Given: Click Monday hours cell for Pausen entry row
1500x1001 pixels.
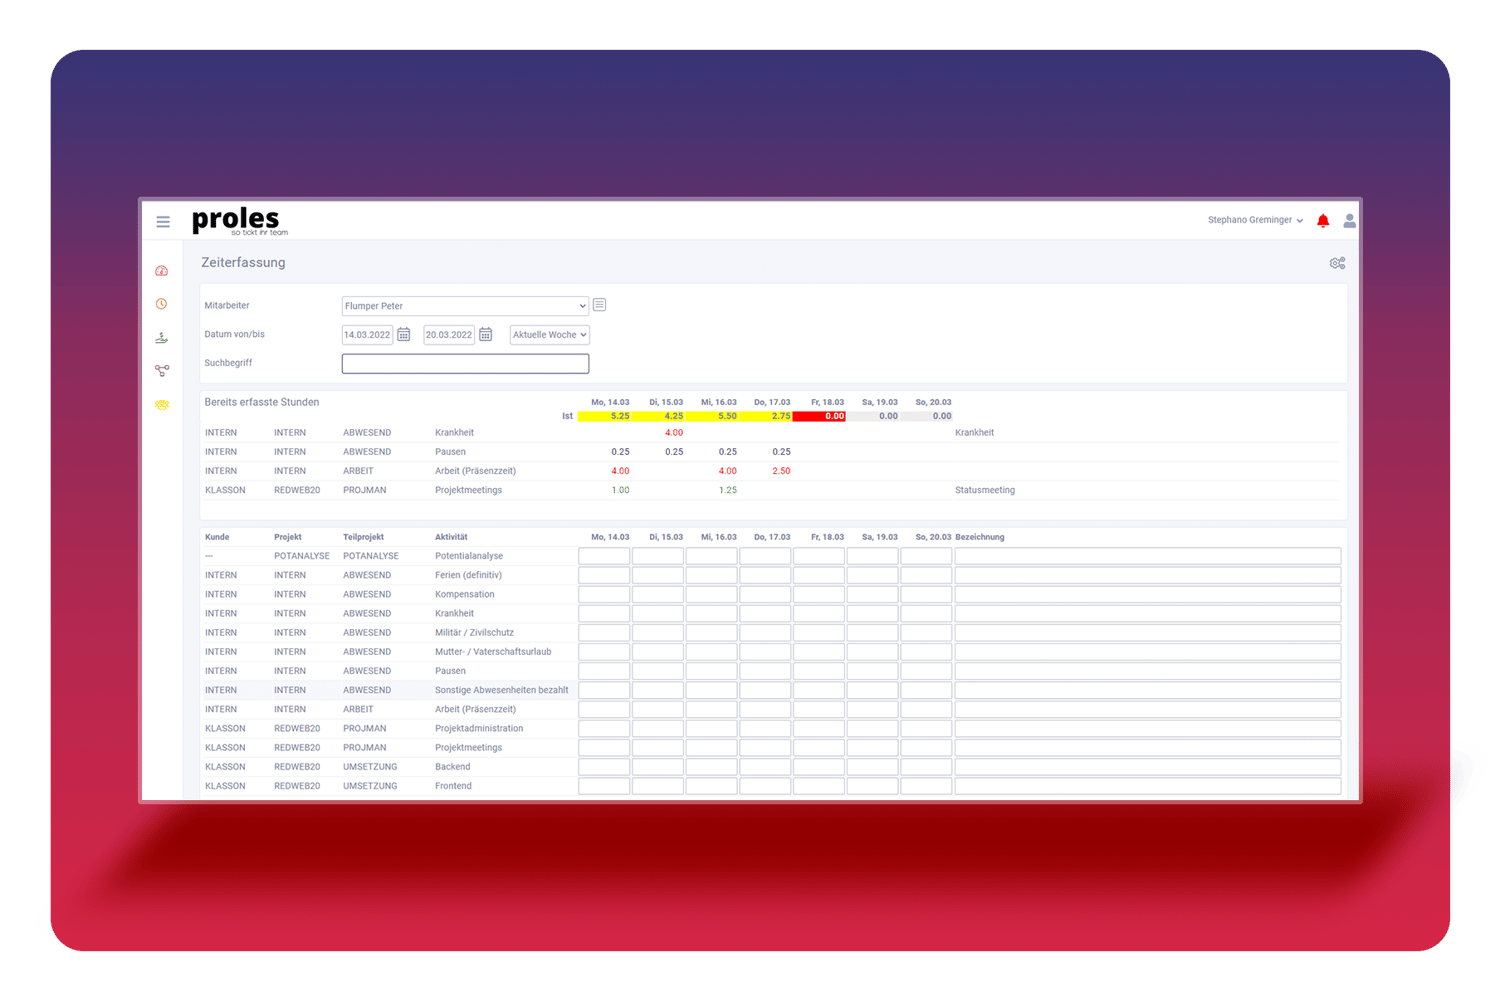Looking at the screenshot, I should pos(604,671).
